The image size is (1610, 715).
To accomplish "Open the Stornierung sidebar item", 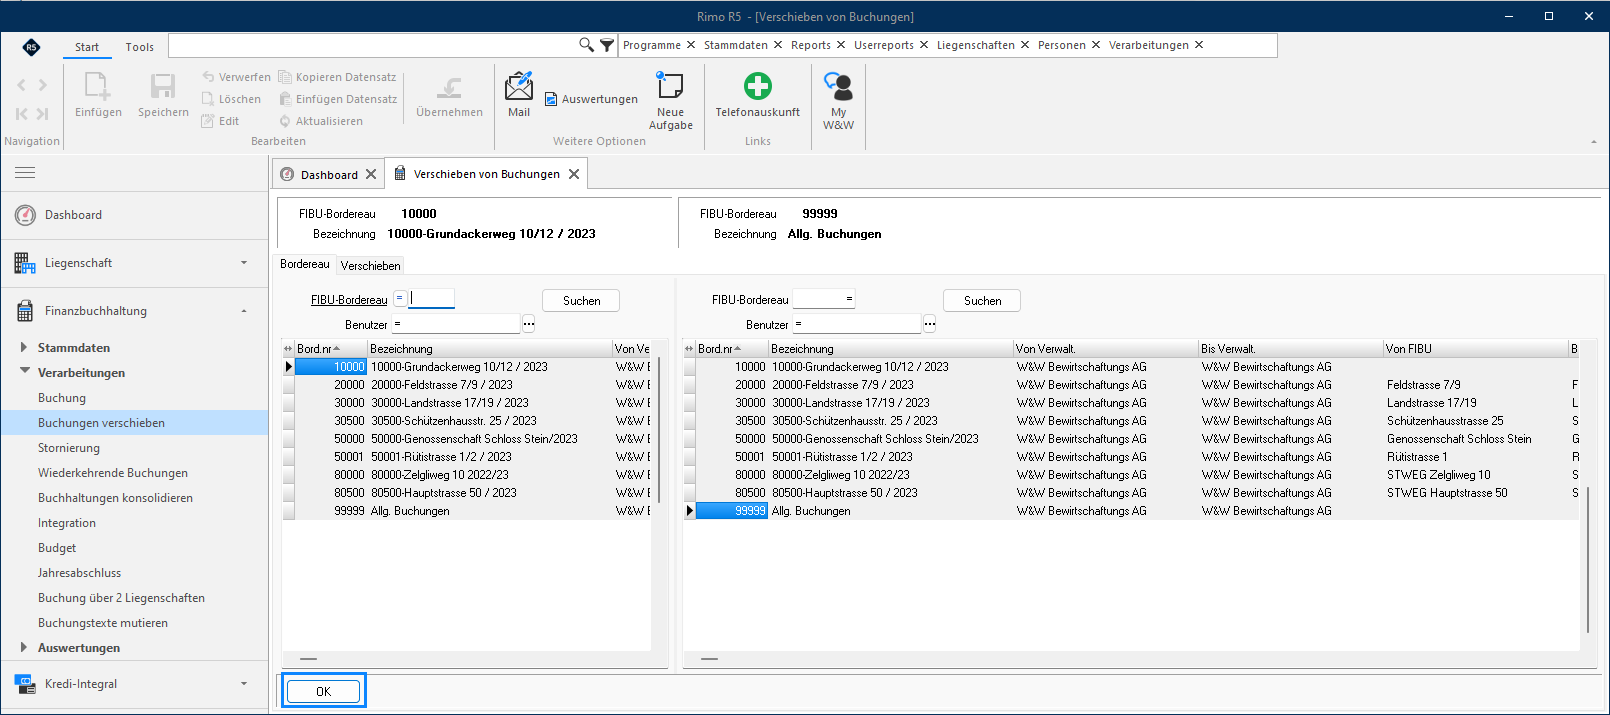I will [x=69, y=448].
